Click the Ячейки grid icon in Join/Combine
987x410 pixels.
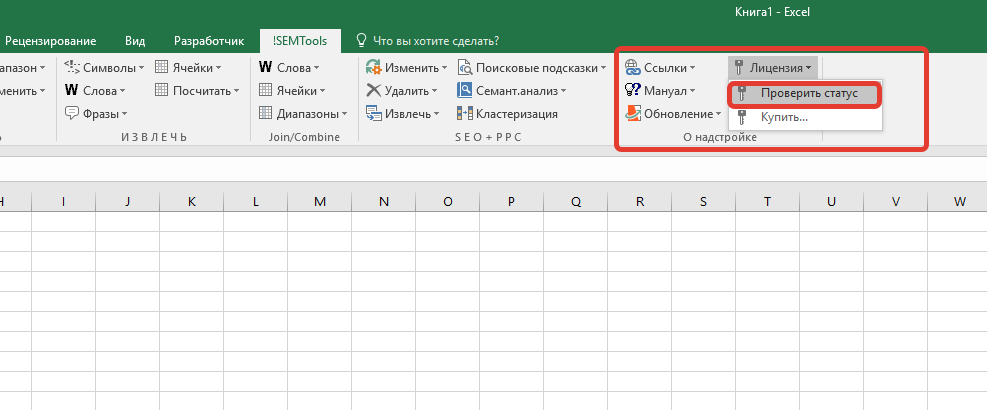pyautogui.click(x=266, y=91)
